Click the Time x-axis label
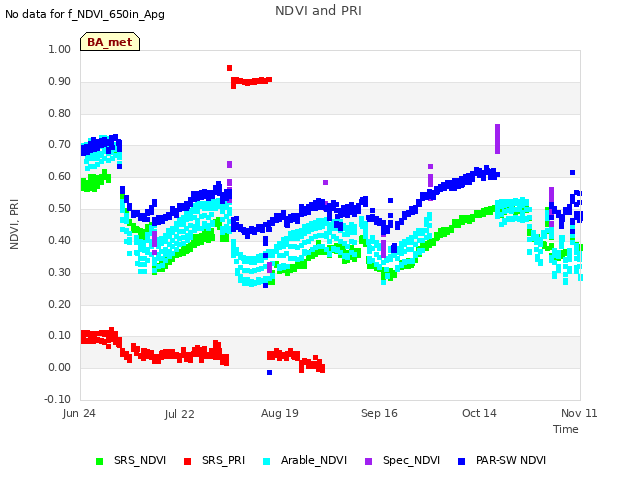Screen dimensions: 640x480 [566, 429]
